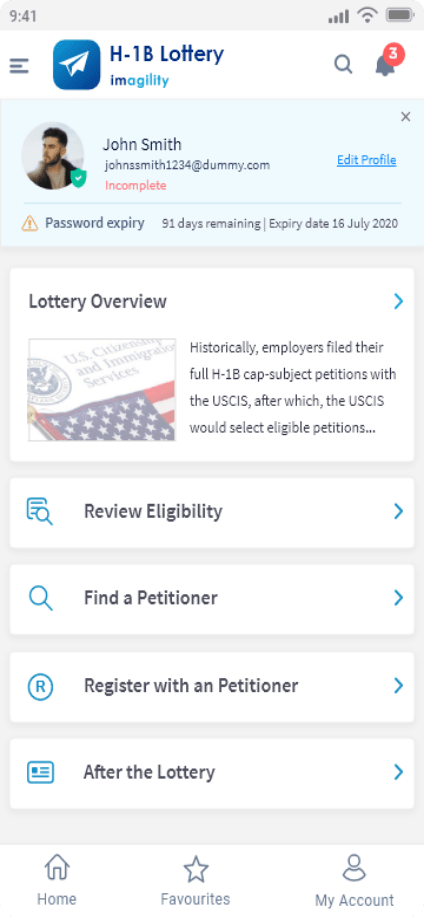Click the circled R register icon

40,686
